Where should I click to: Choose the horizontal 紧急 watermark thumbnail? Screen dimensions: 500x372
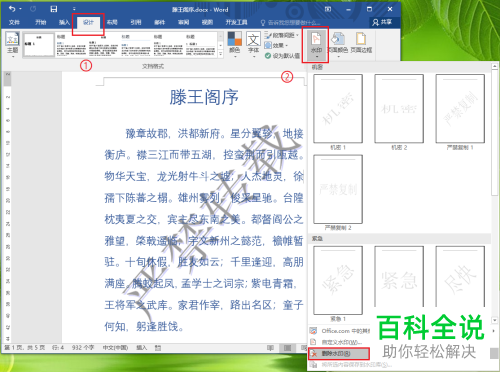[x=399, y=277]
